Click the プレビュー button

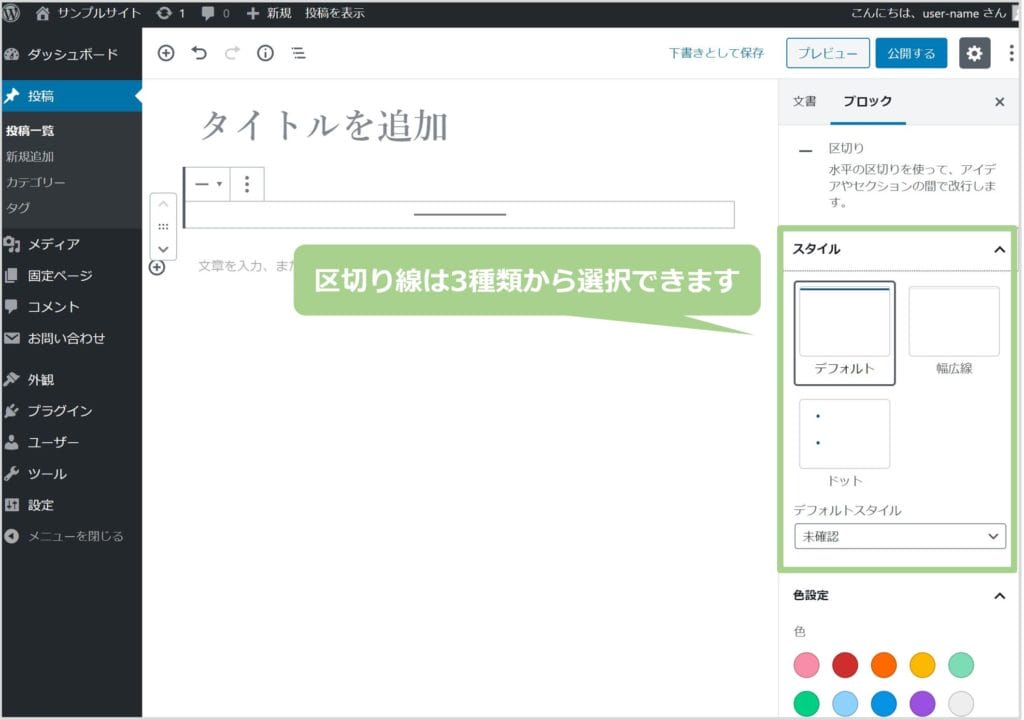pyautogui.click(x=827, y=53)
